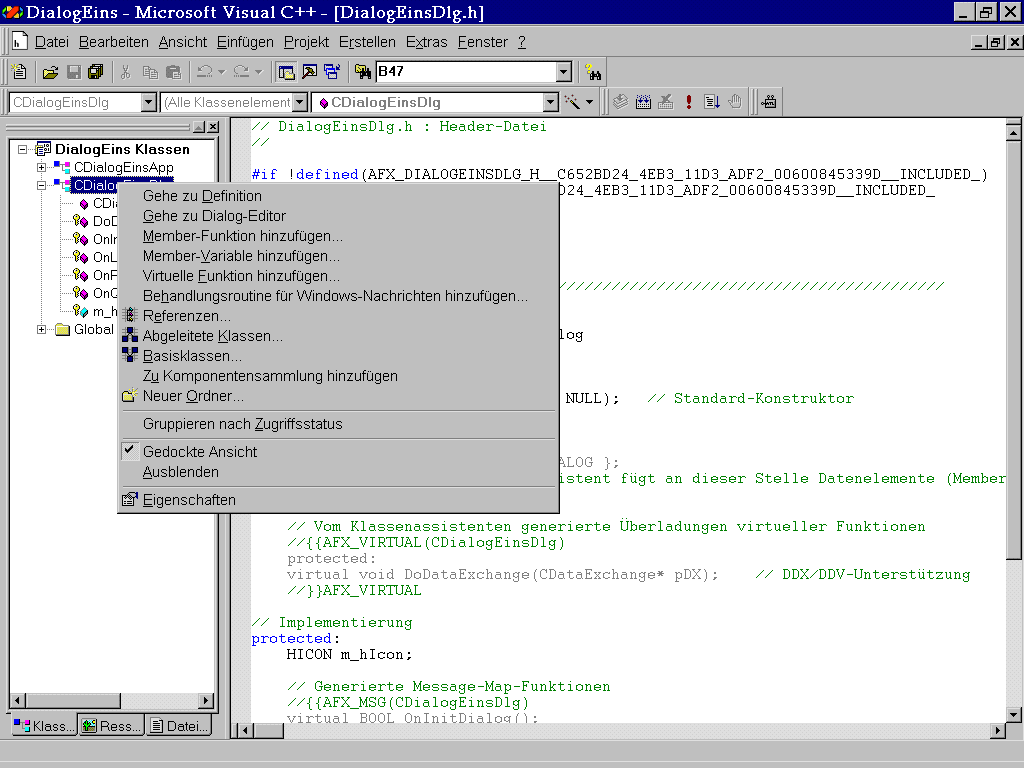Open the members combo showing CDialogEinsDlg
Screen dimensions: 1024x768
click(551, 103)
